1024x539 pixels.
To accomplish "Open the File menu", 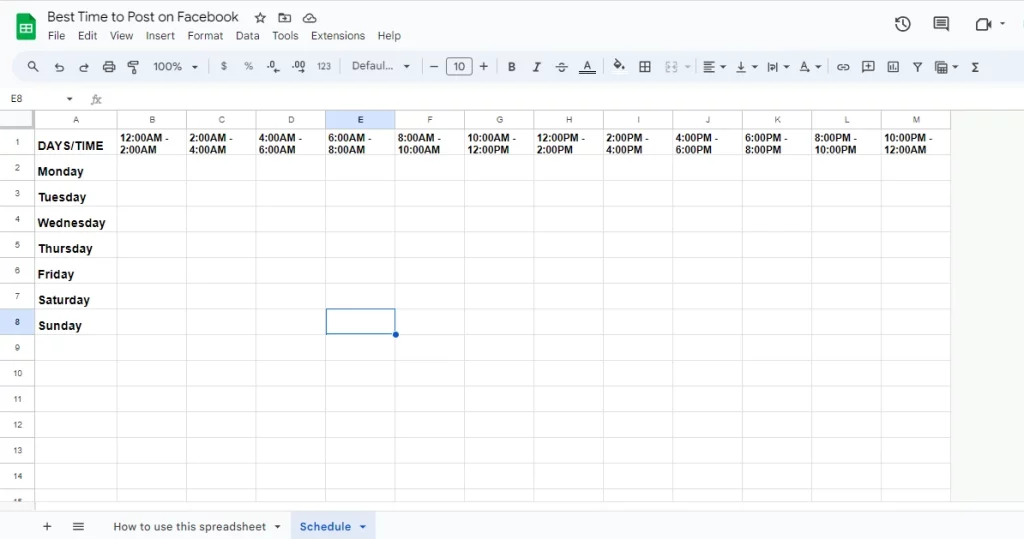I will coord(56,36).
